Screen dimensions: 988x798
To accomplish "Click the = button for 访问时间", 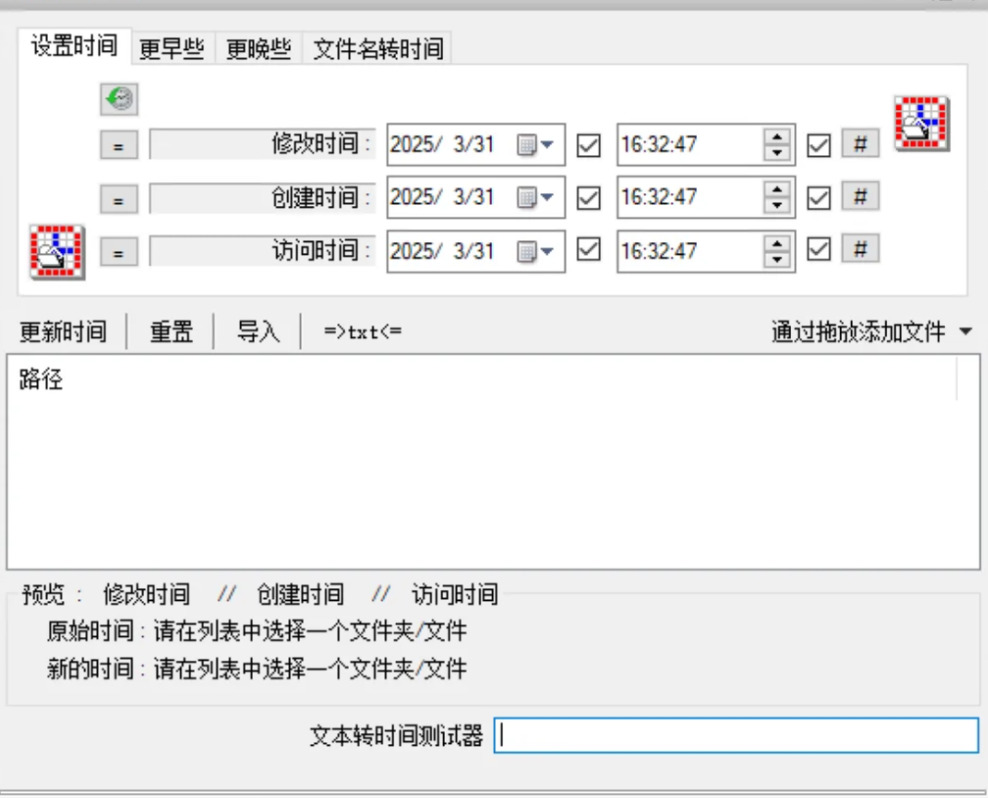I will coord(118,252).
